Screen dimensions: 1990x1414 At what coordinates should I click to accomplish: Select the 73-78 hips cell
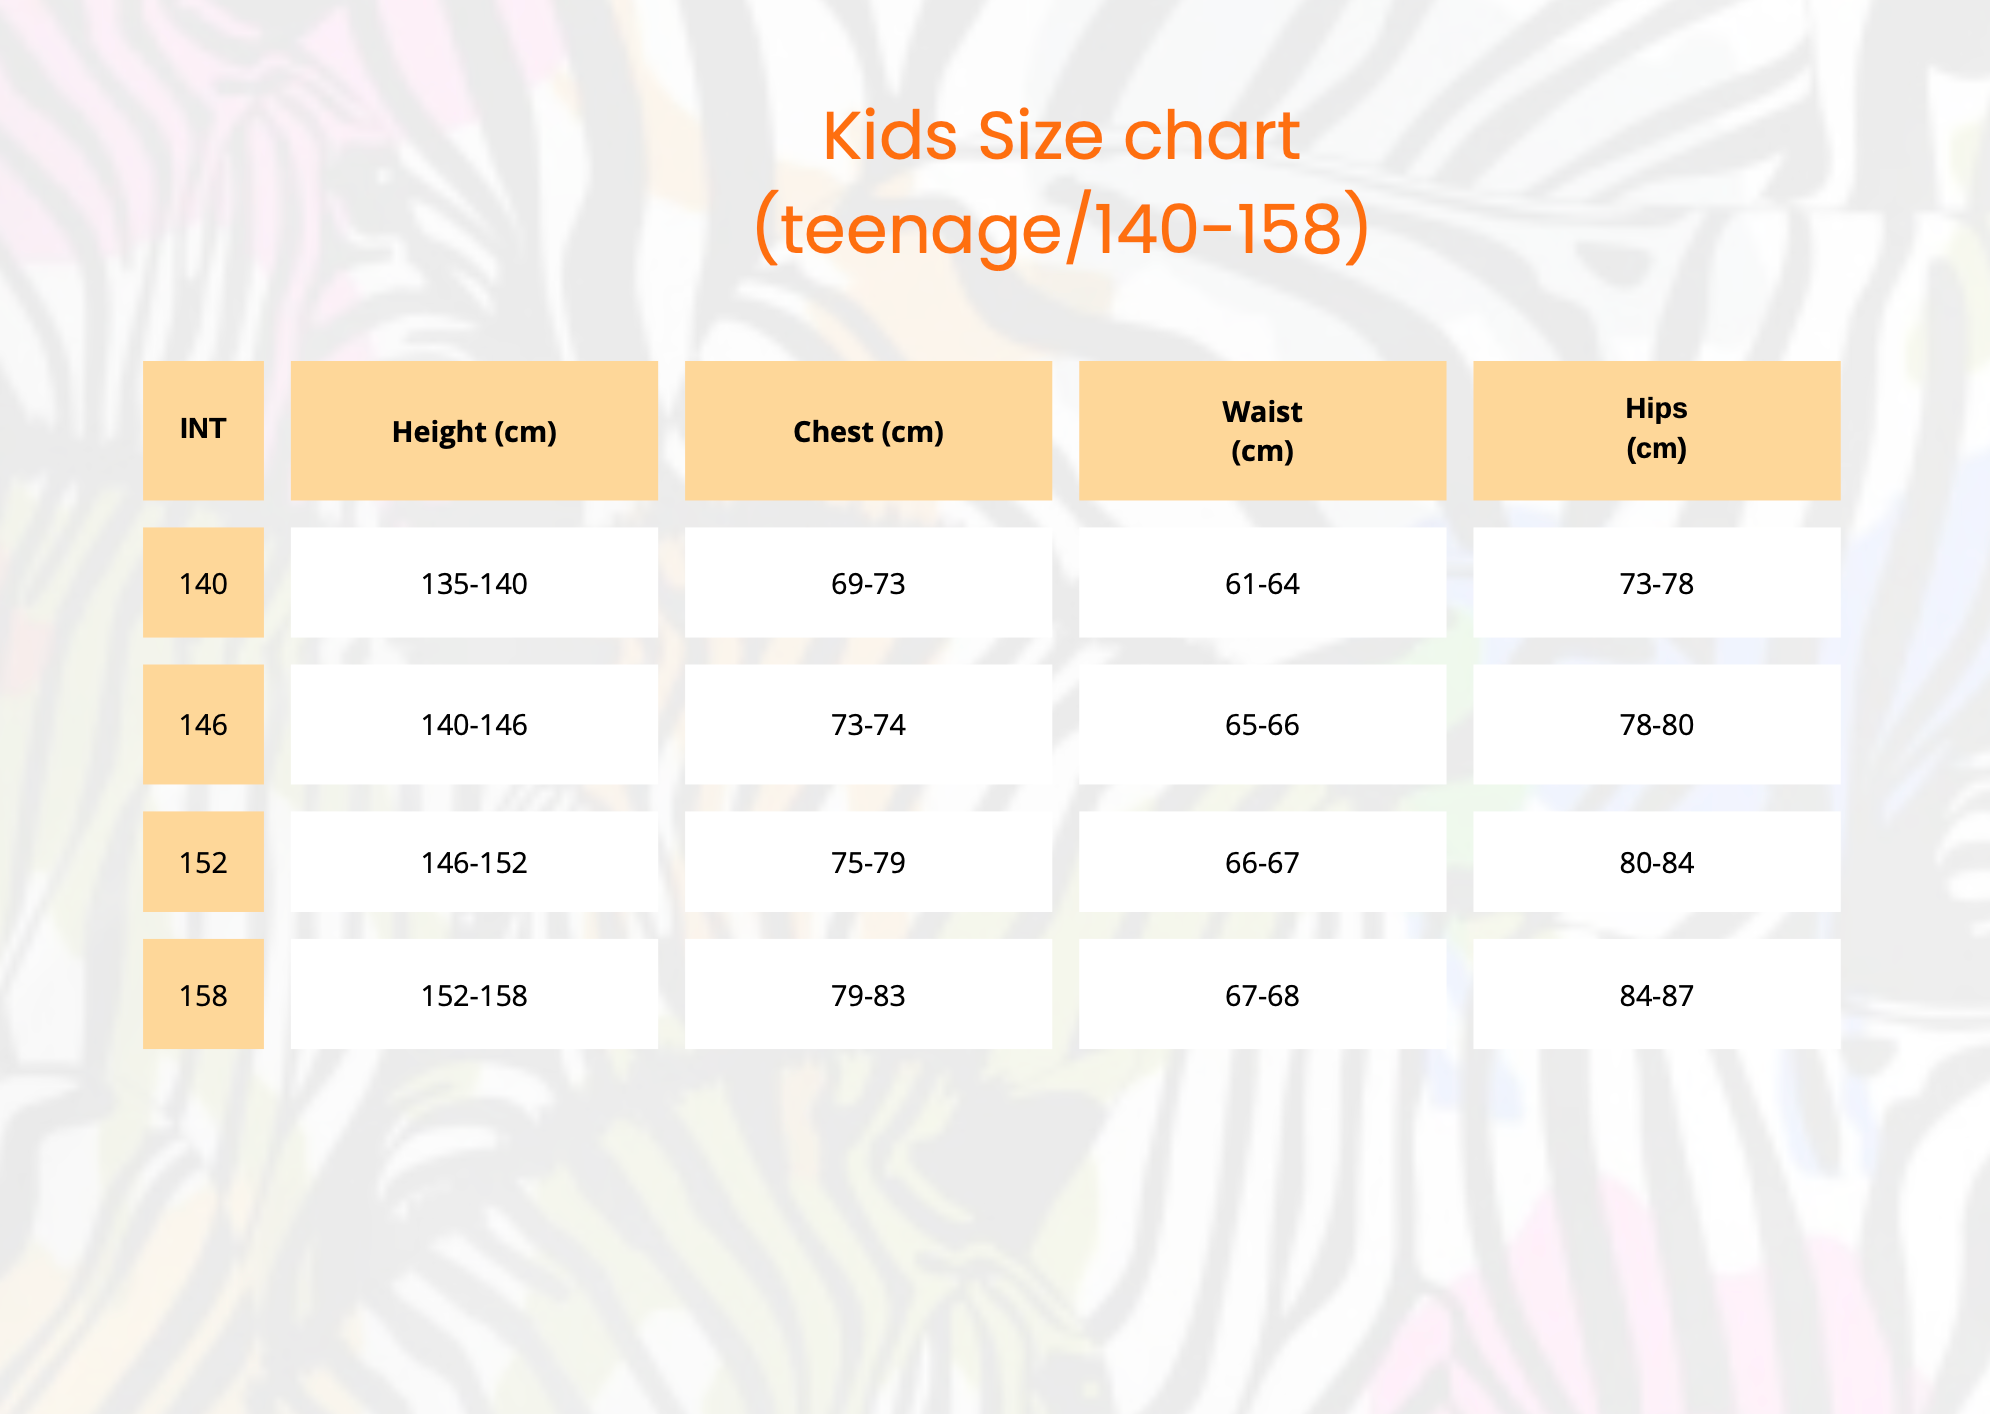click(x=1656, y=583)
